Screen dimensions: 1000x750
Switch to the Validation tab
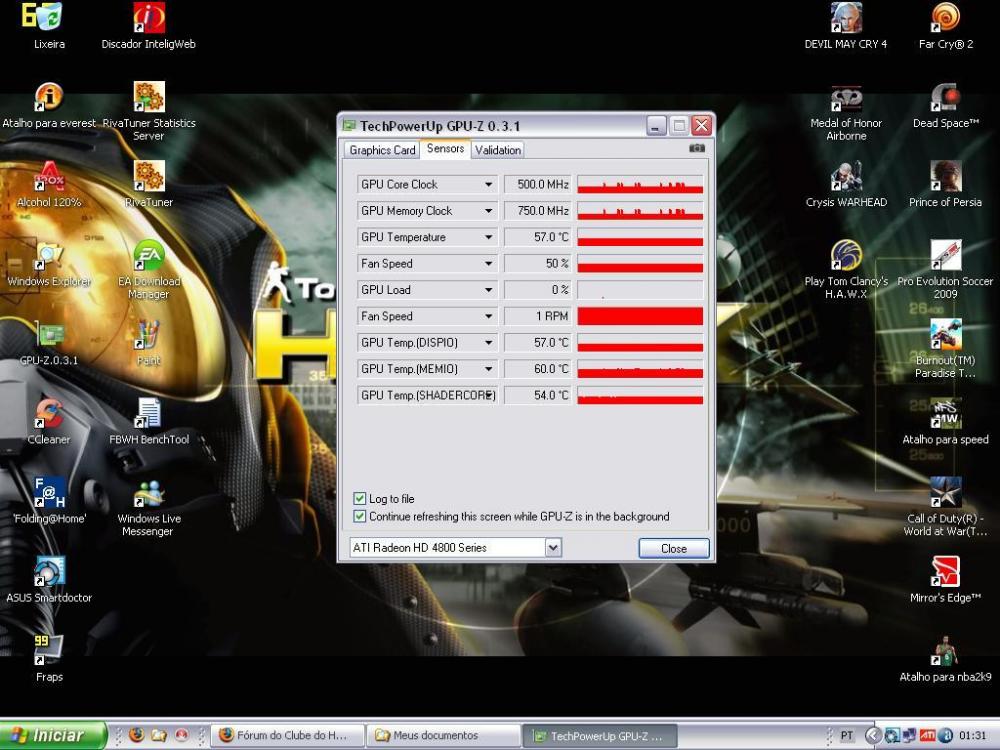pyautogui.click(x=498, y=150)
